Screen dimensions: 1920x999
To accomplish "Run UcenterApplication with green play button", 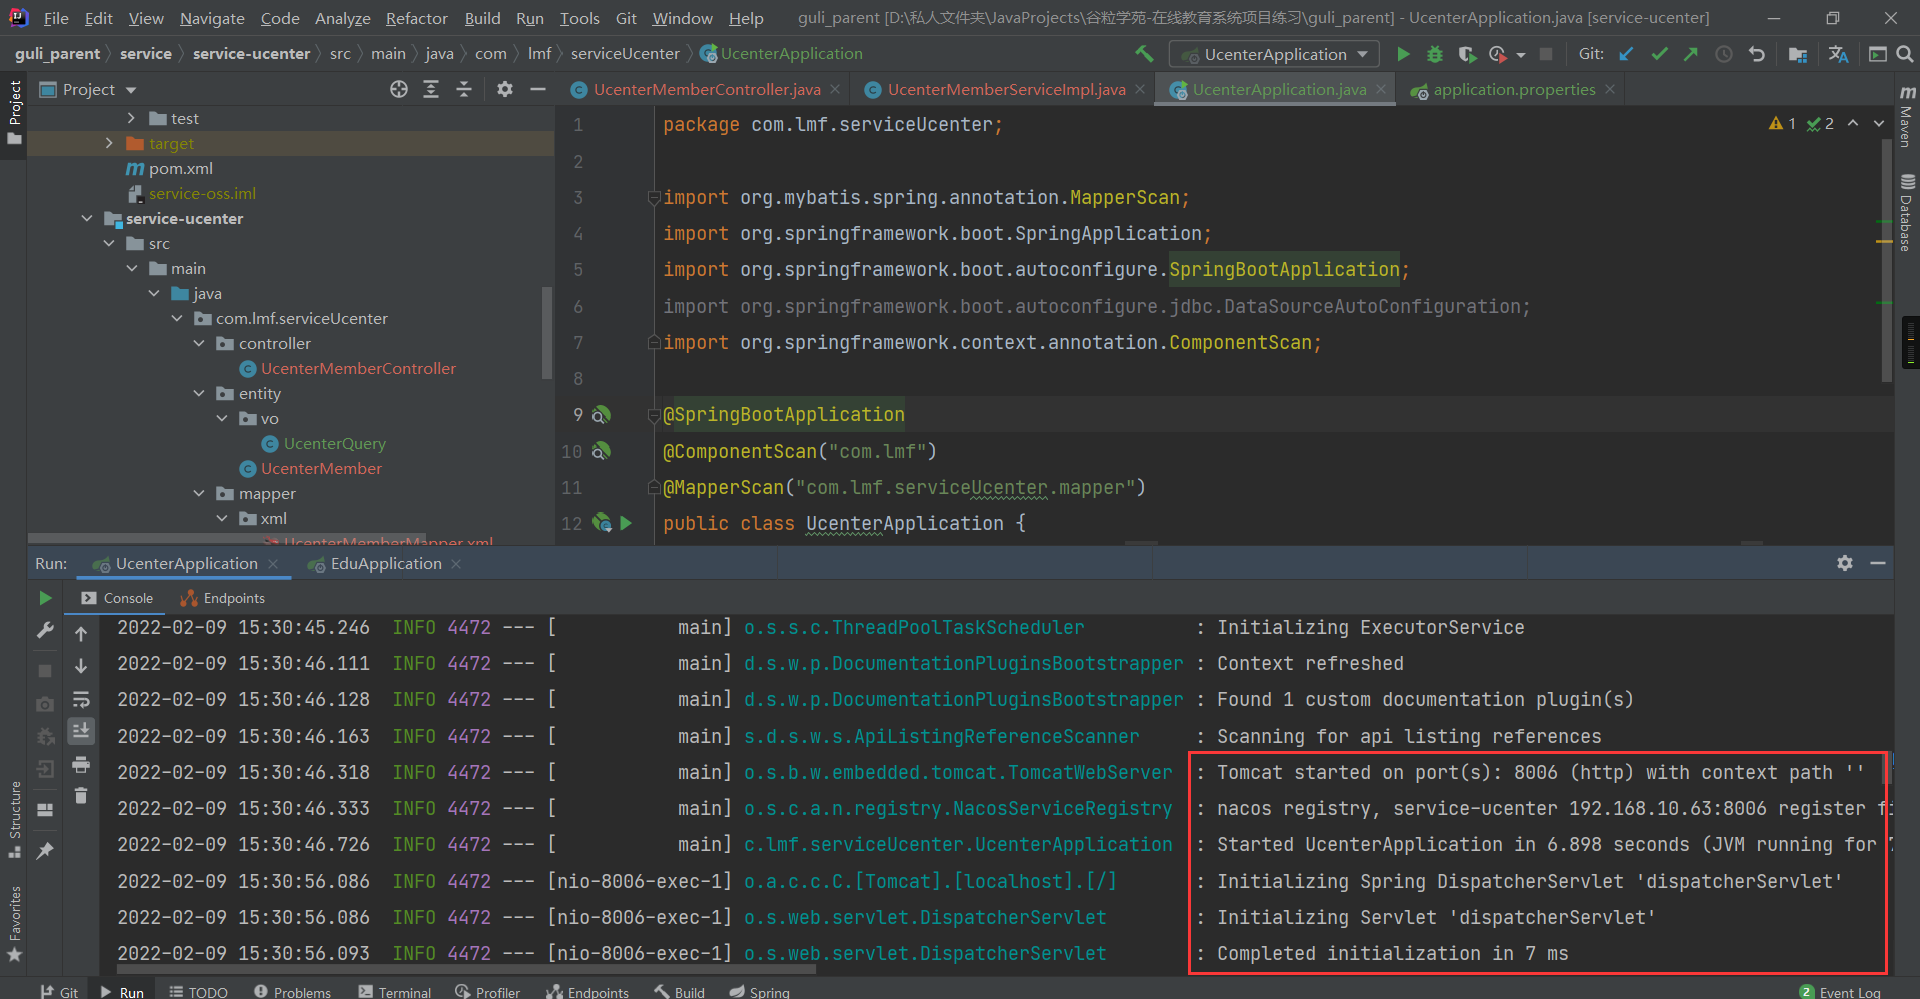I will (x=1403, y=54).
